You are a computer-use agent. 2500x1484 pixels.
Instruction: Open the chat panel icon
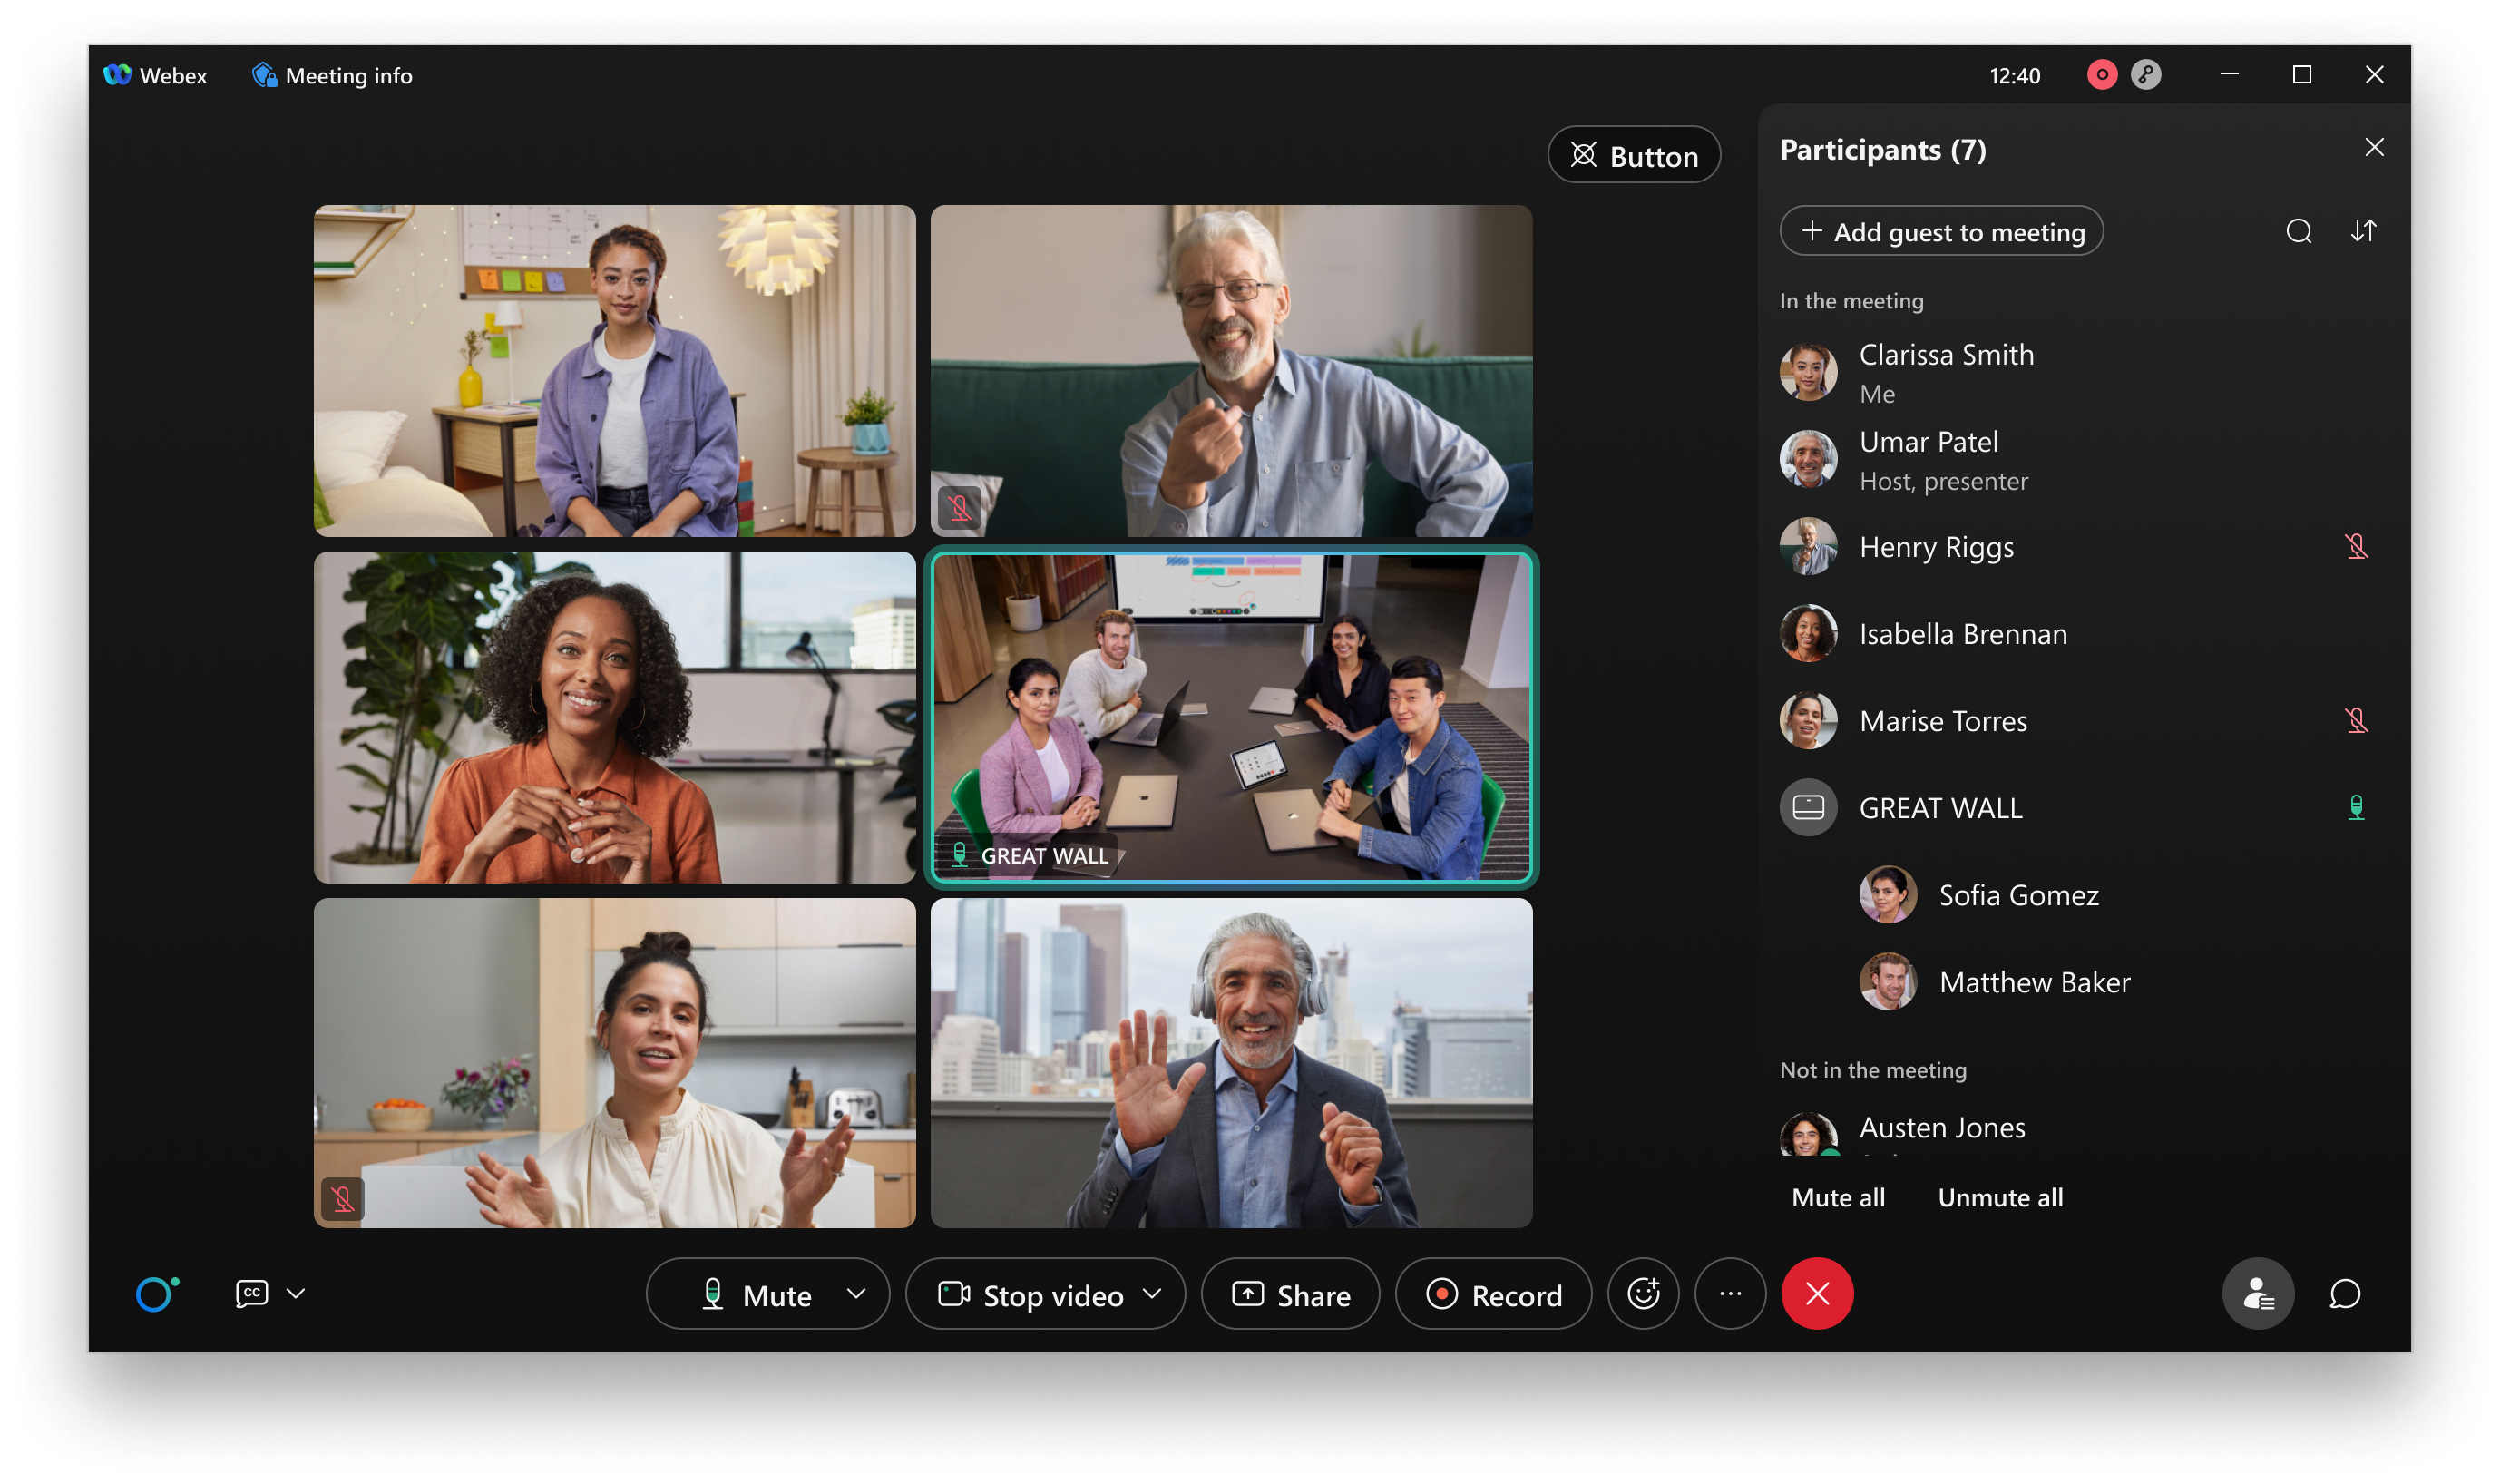click(2345, 1293)
